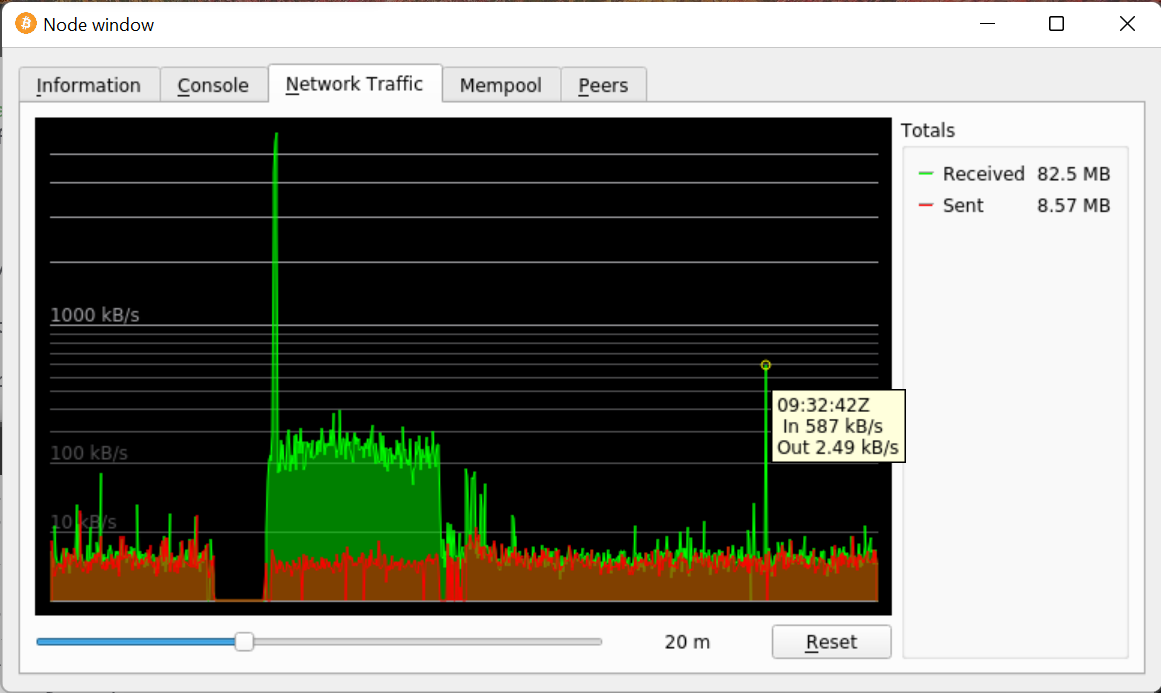Click the green Received legend swatch
Screen dimensions: 1161x693
click(x=926, y=174)
